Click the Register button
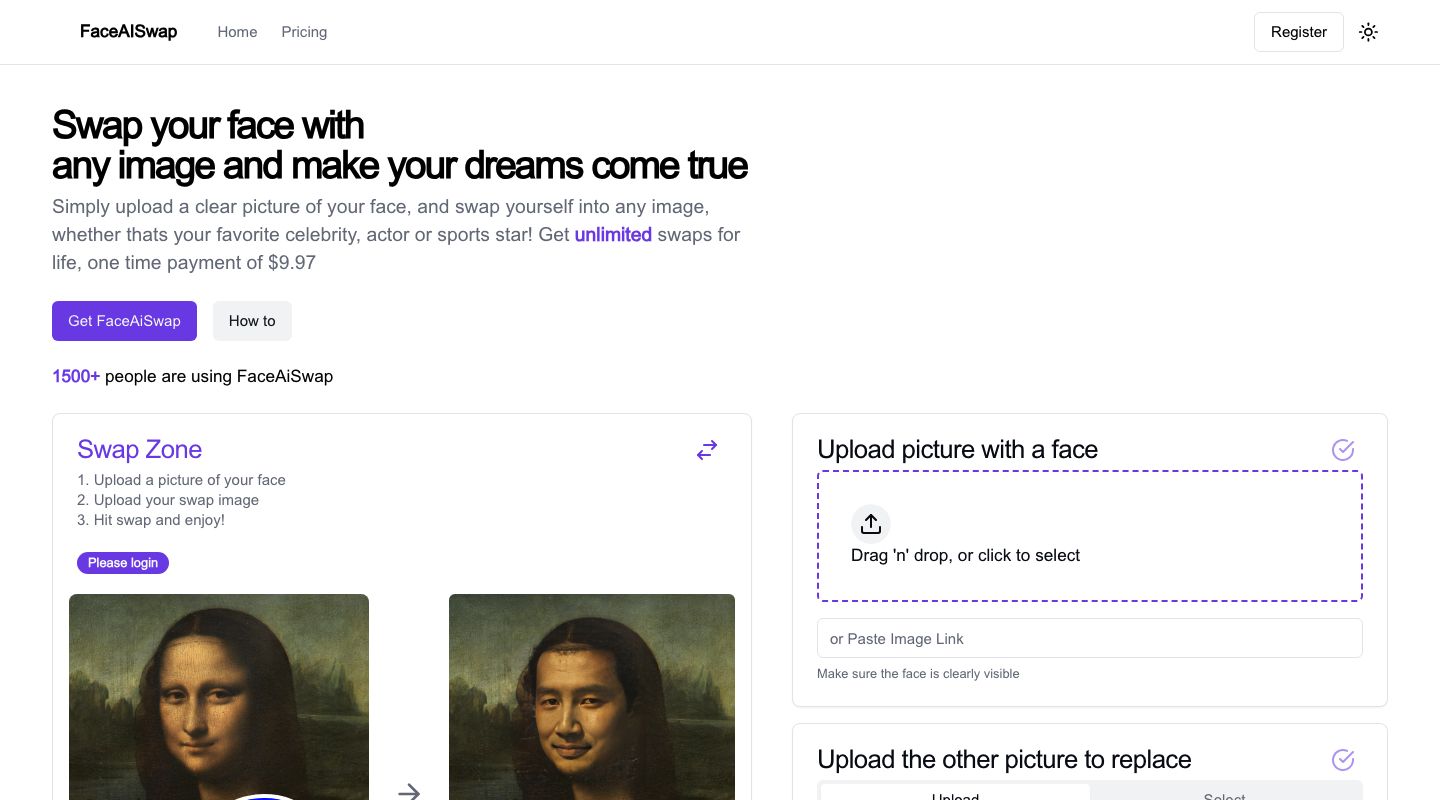This screenshot has width=1440, height=800. coord(1299,32)
